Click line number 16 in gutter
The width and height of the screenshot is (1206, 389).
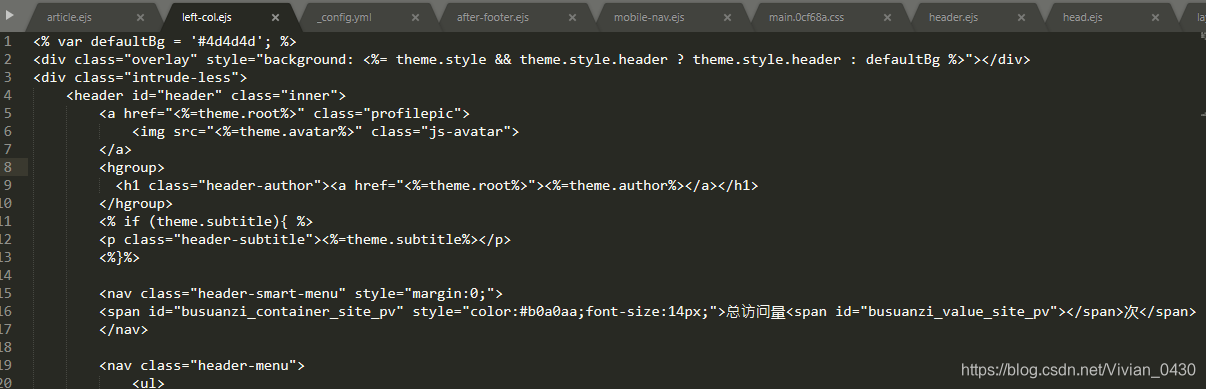(x=7, y=311)
